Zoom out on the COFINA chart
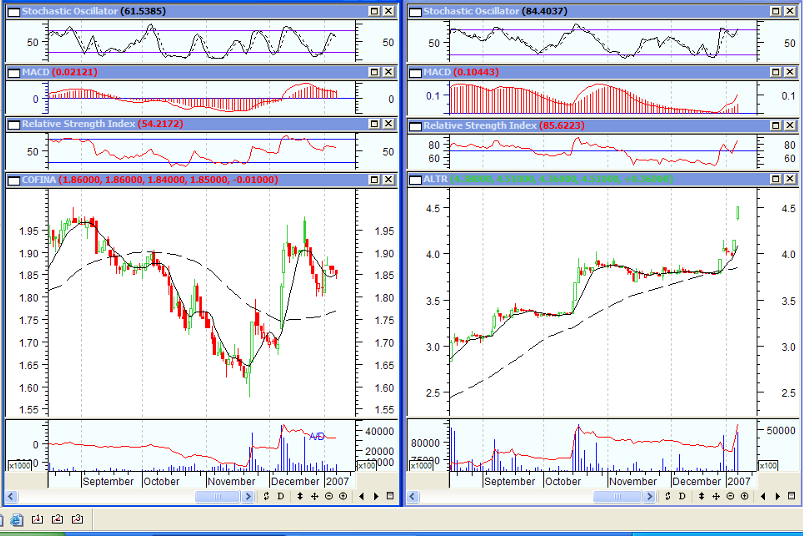Viewport: 803px width, 536px height. pyautogui.click(x=329, y=496)
